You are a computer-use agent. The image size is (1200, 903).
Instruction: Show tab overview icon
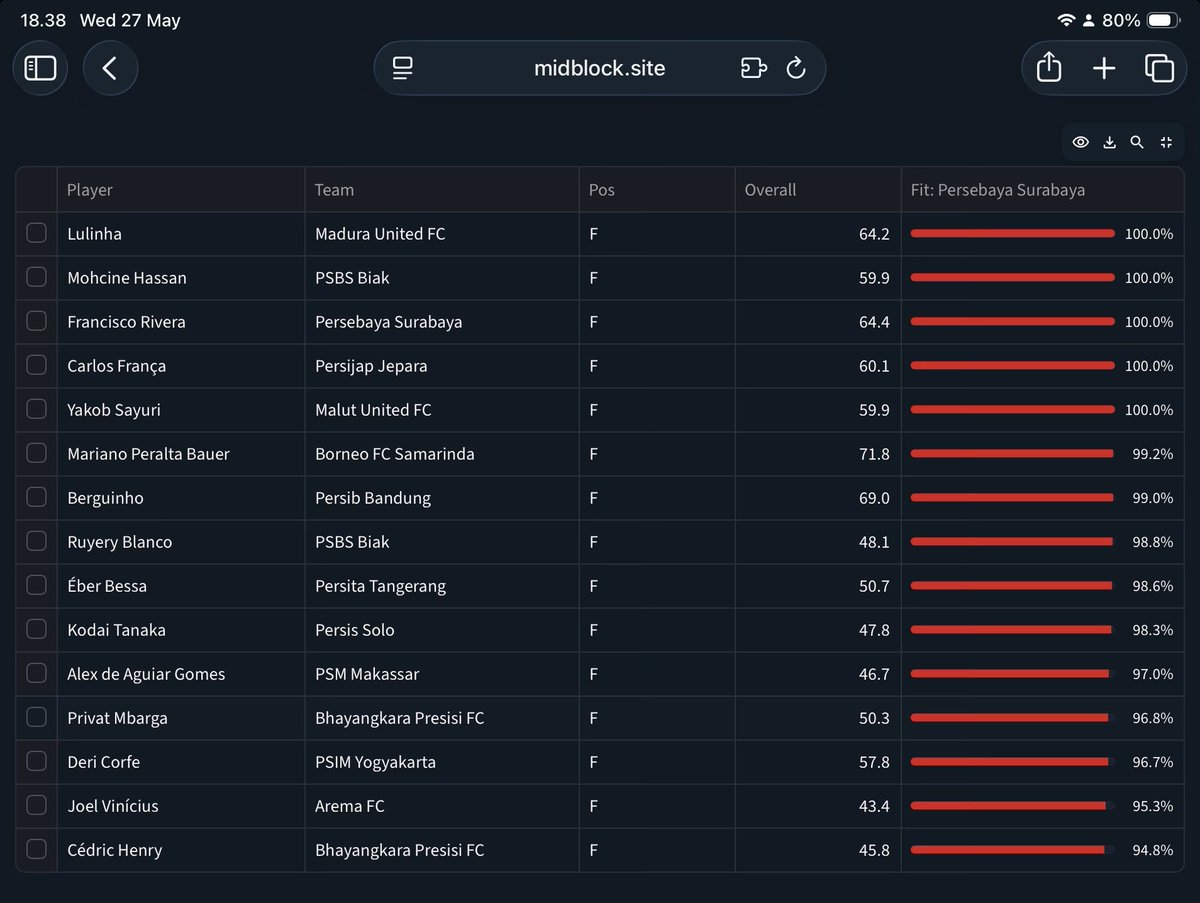1159,68
